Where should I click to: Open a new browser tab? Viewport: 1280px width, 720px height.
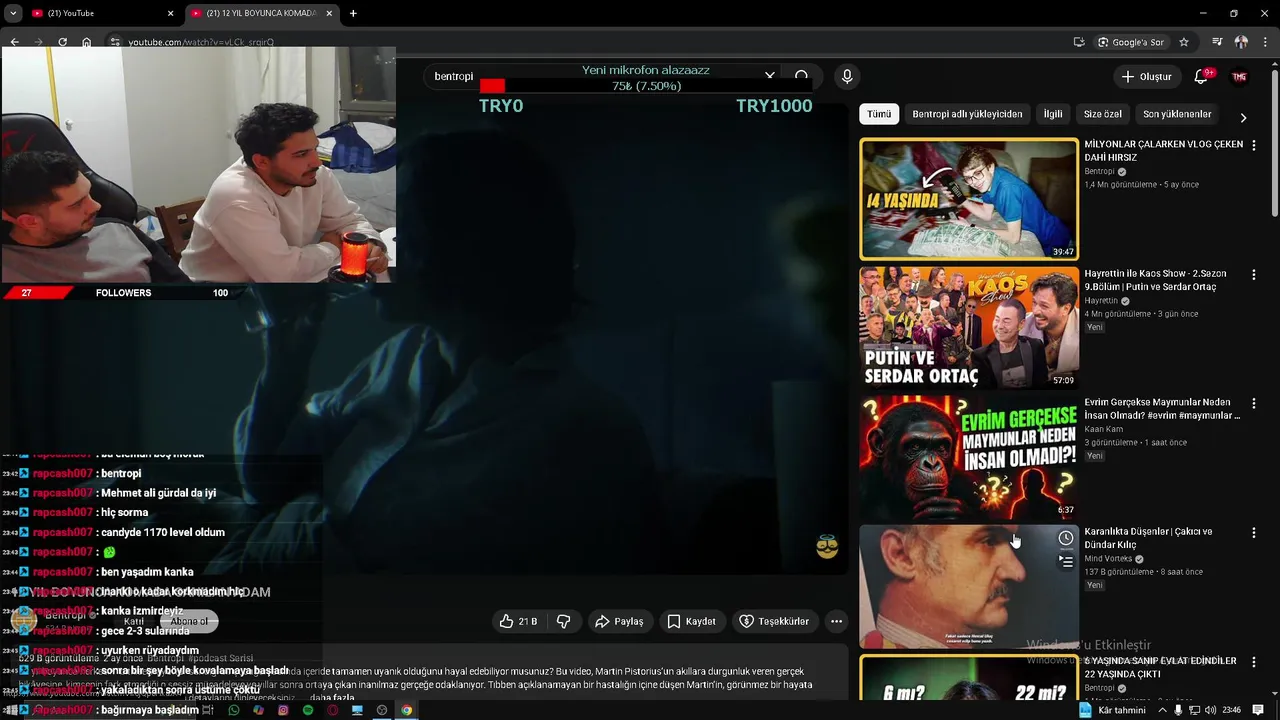point(353,13)
